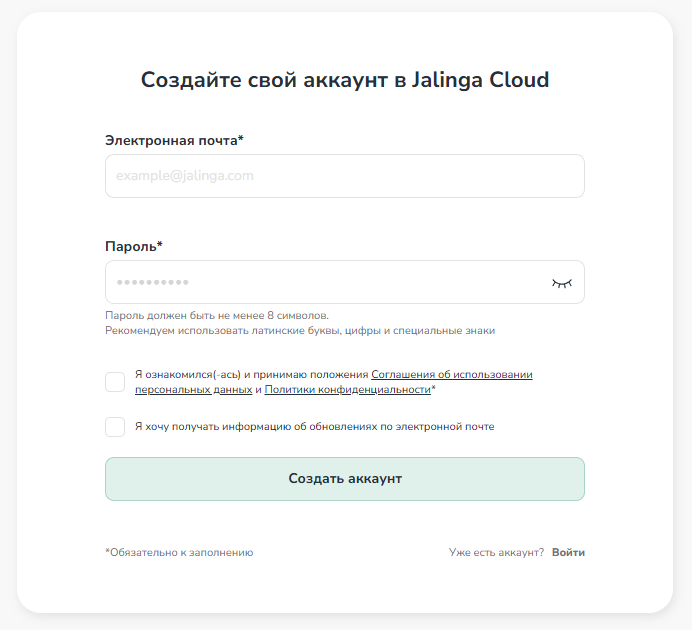The height and width of the screenshot is (630, 692).
Task: Reveal password using the eye icon
Action: pos(562,283)
